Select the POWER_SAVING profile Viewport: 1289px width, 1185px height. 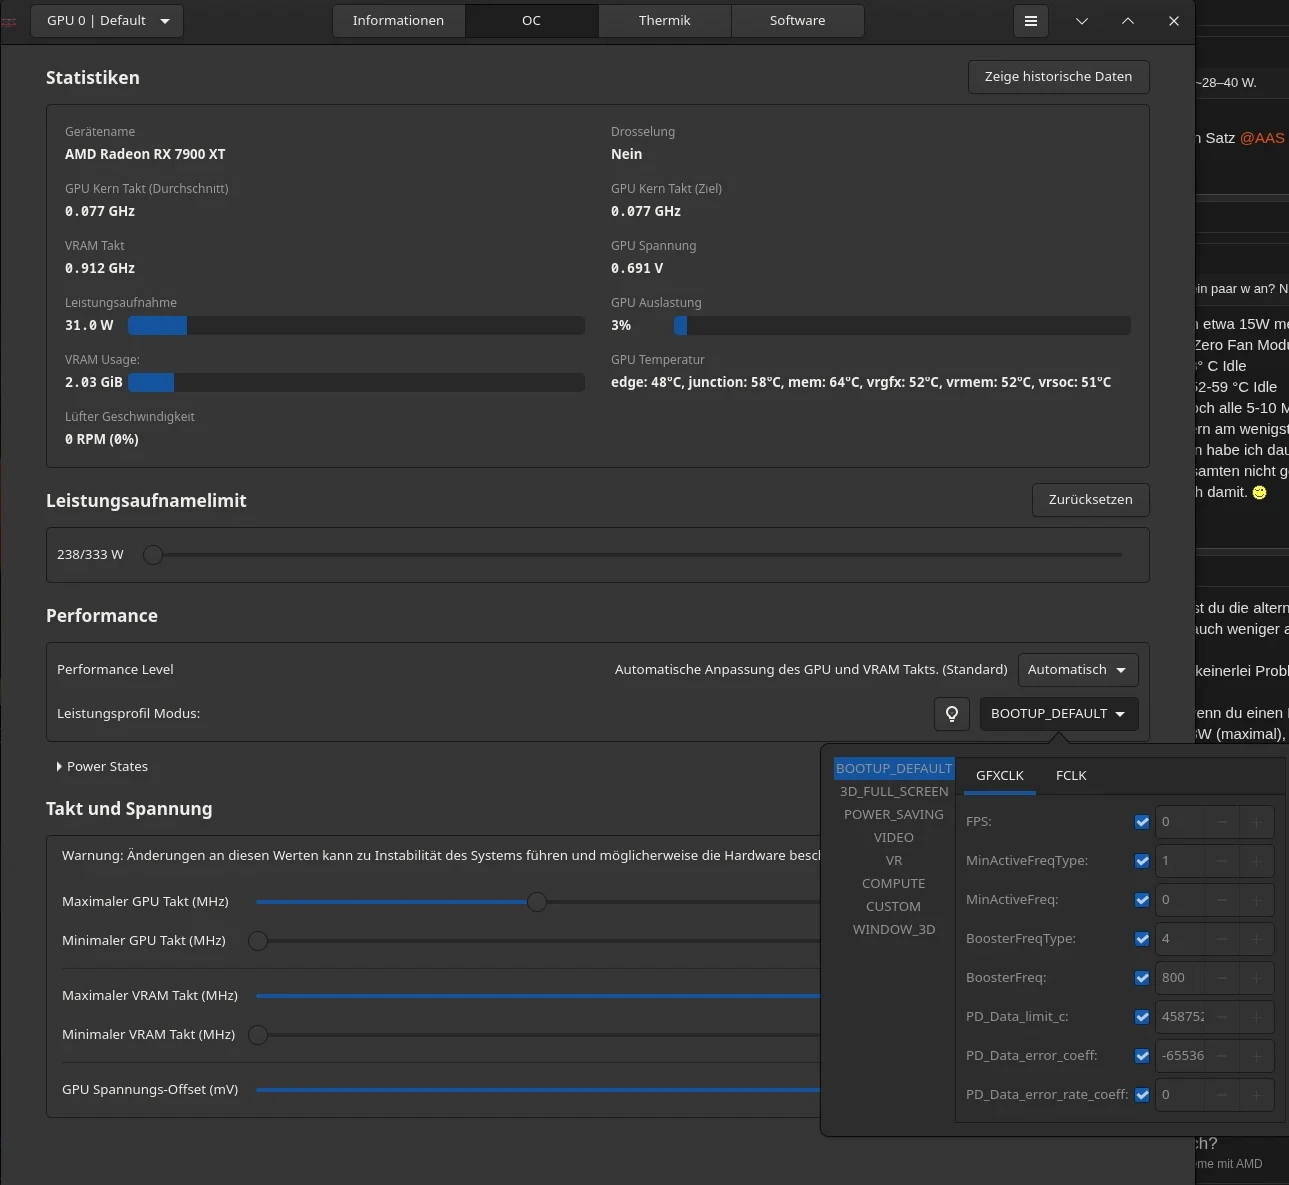tap(894, 815)
